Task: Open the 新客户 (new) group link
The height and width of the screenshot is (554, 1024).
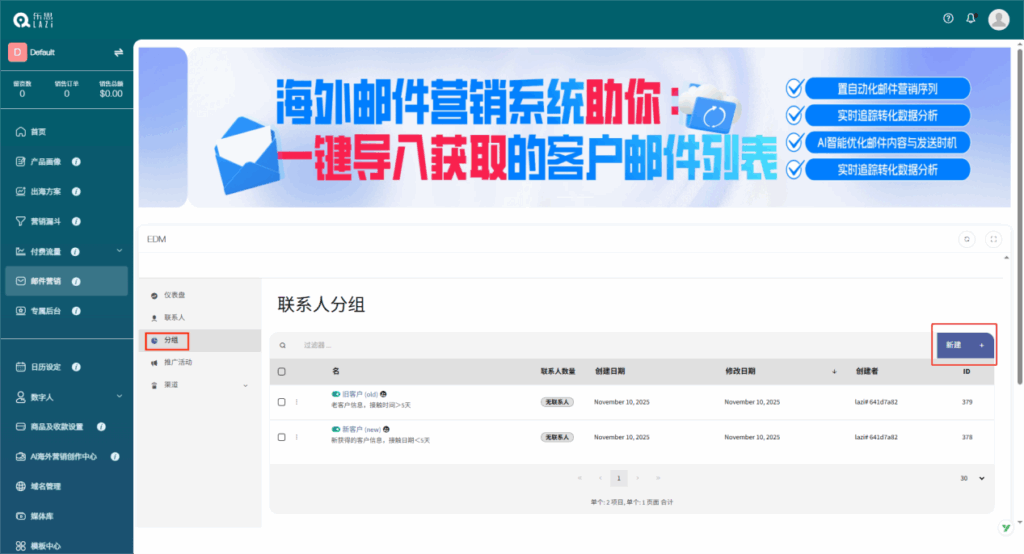Action: click(358, 429)
